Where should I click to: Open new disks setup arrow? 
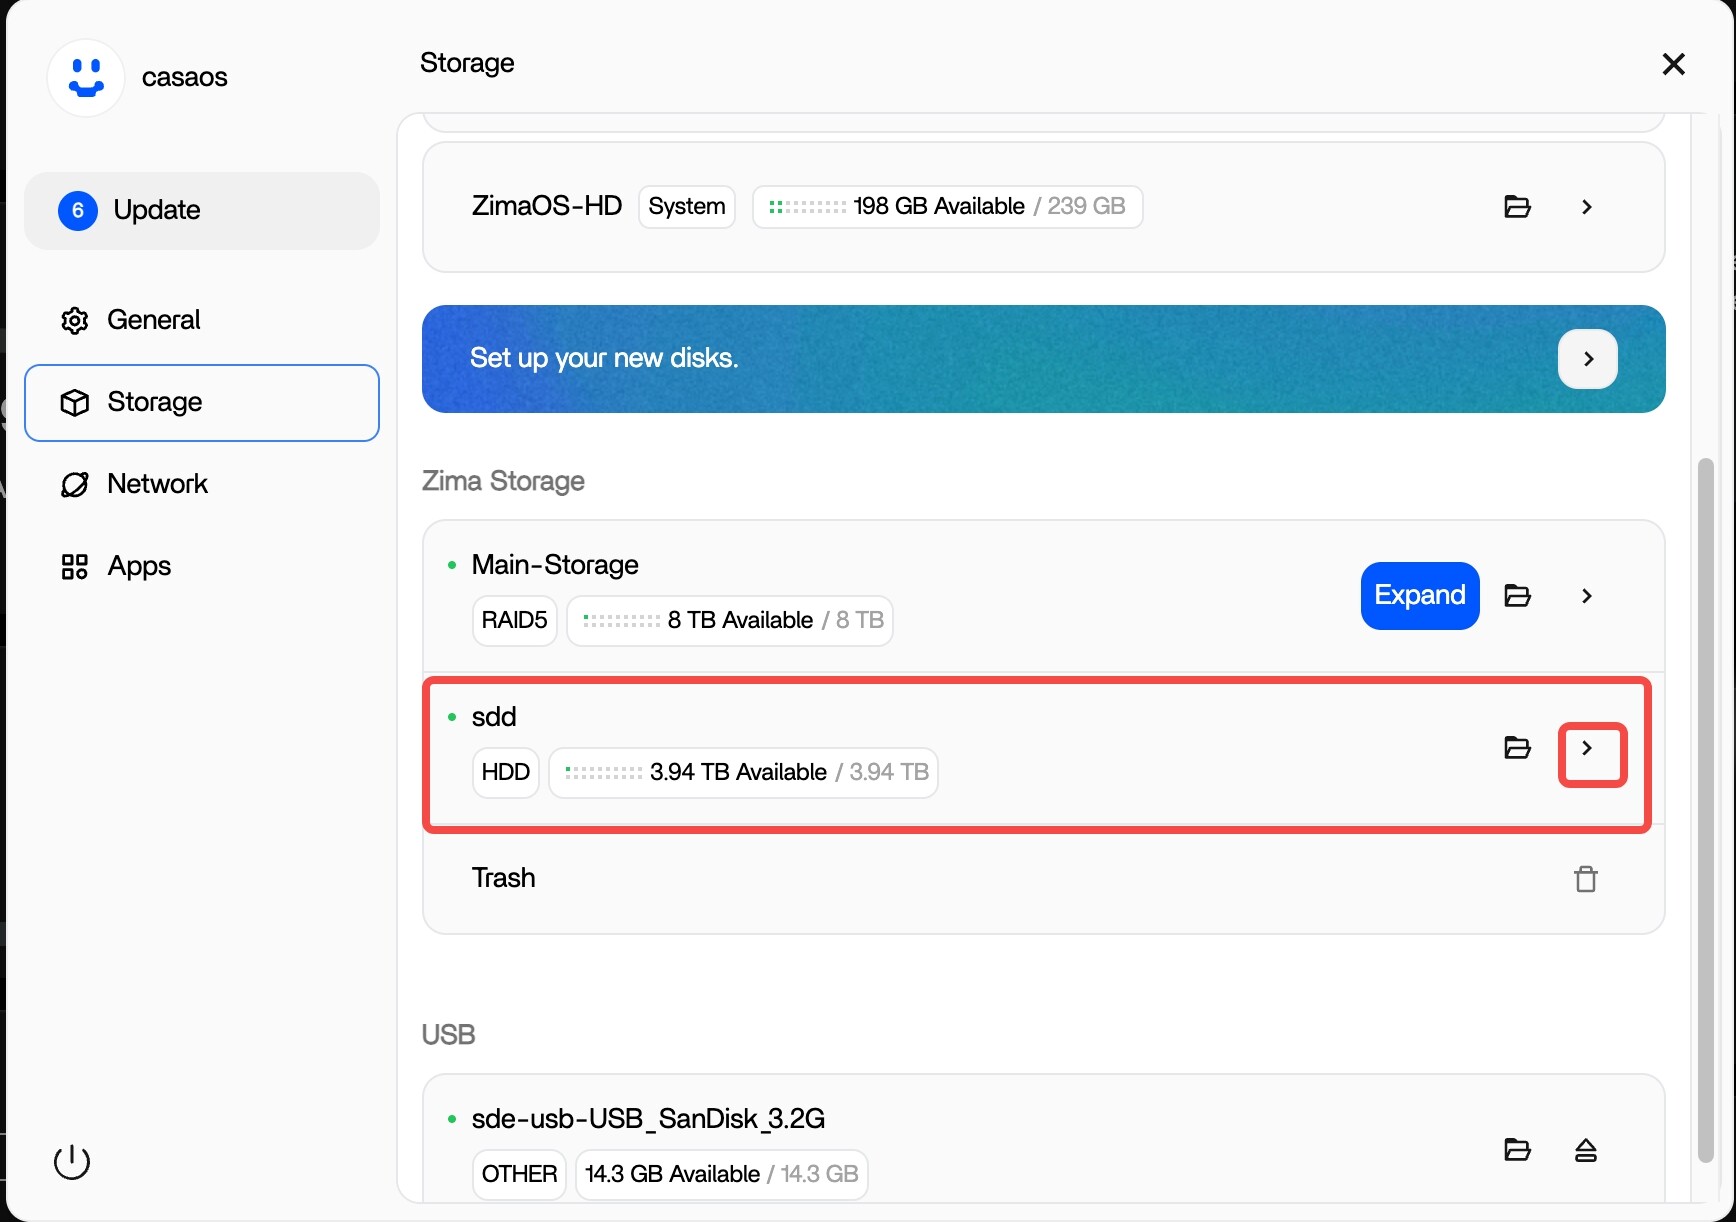1587,359
